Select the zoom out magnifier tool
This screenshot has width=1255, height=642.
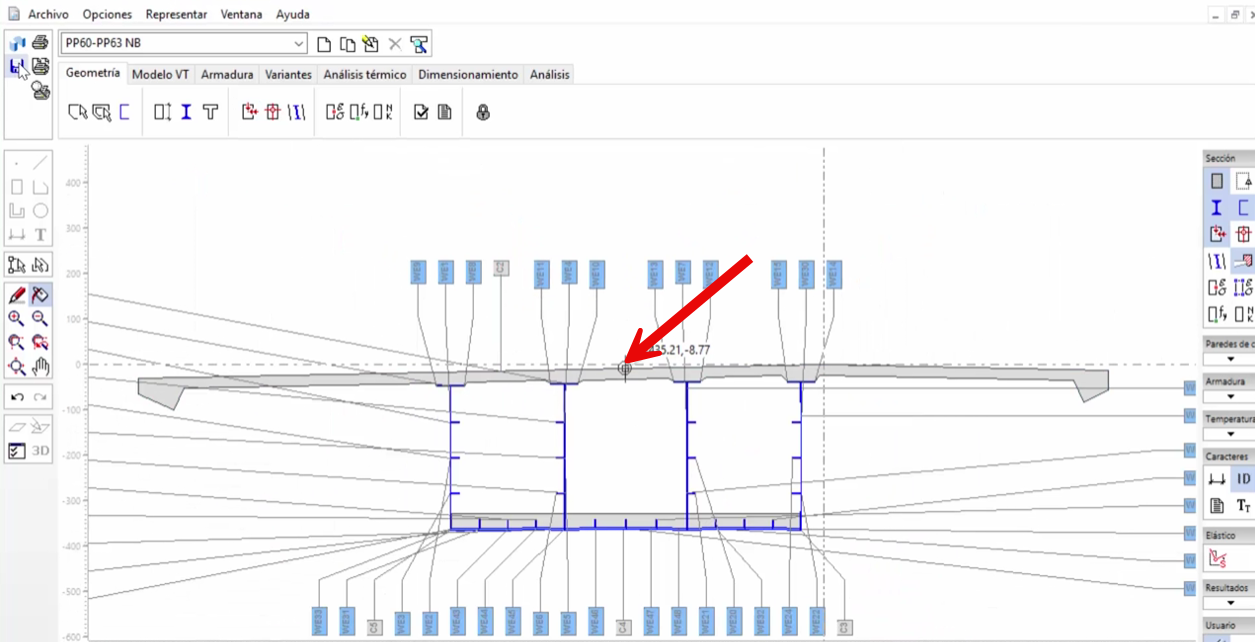[40, 318]
